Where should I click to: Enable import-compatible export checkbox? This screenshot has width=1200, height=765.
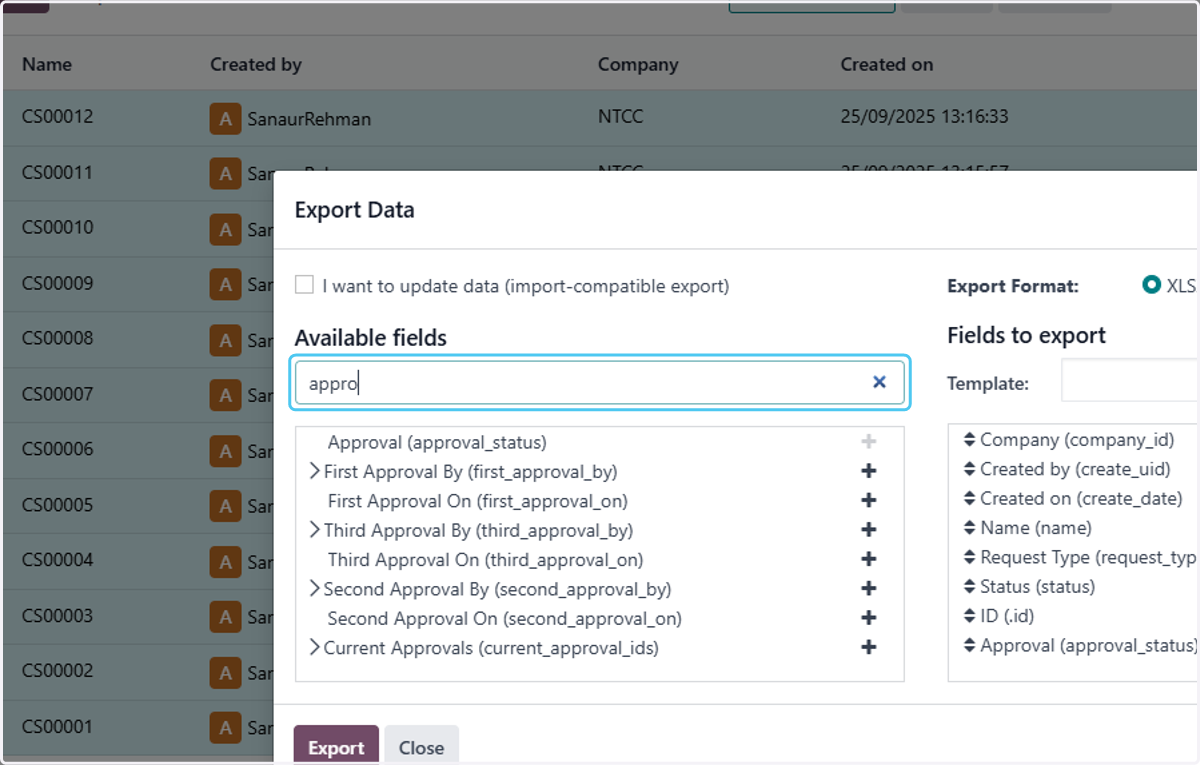pos(304,285)
